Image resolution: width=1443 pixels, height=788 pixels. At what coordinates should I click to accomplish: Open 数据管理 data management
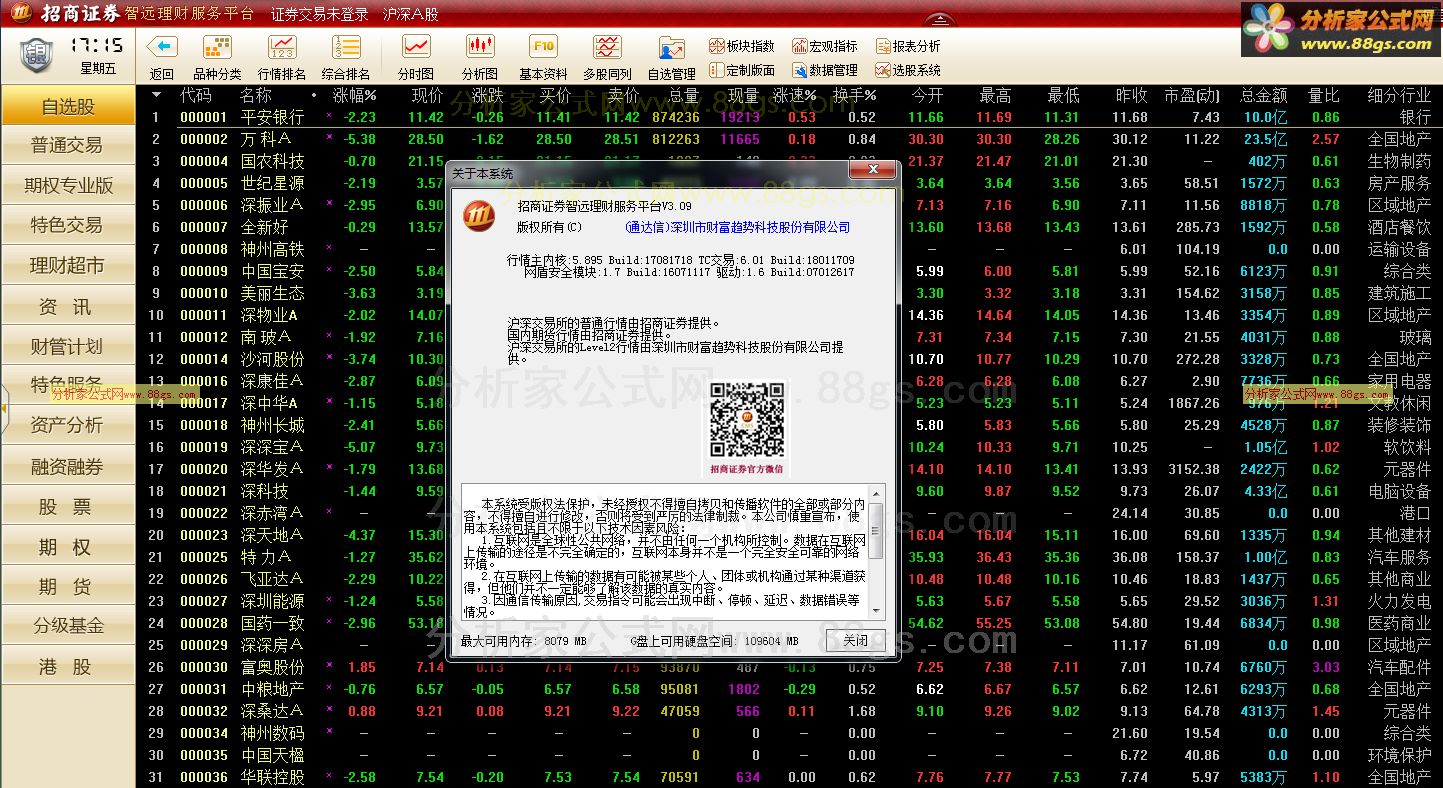825,70
